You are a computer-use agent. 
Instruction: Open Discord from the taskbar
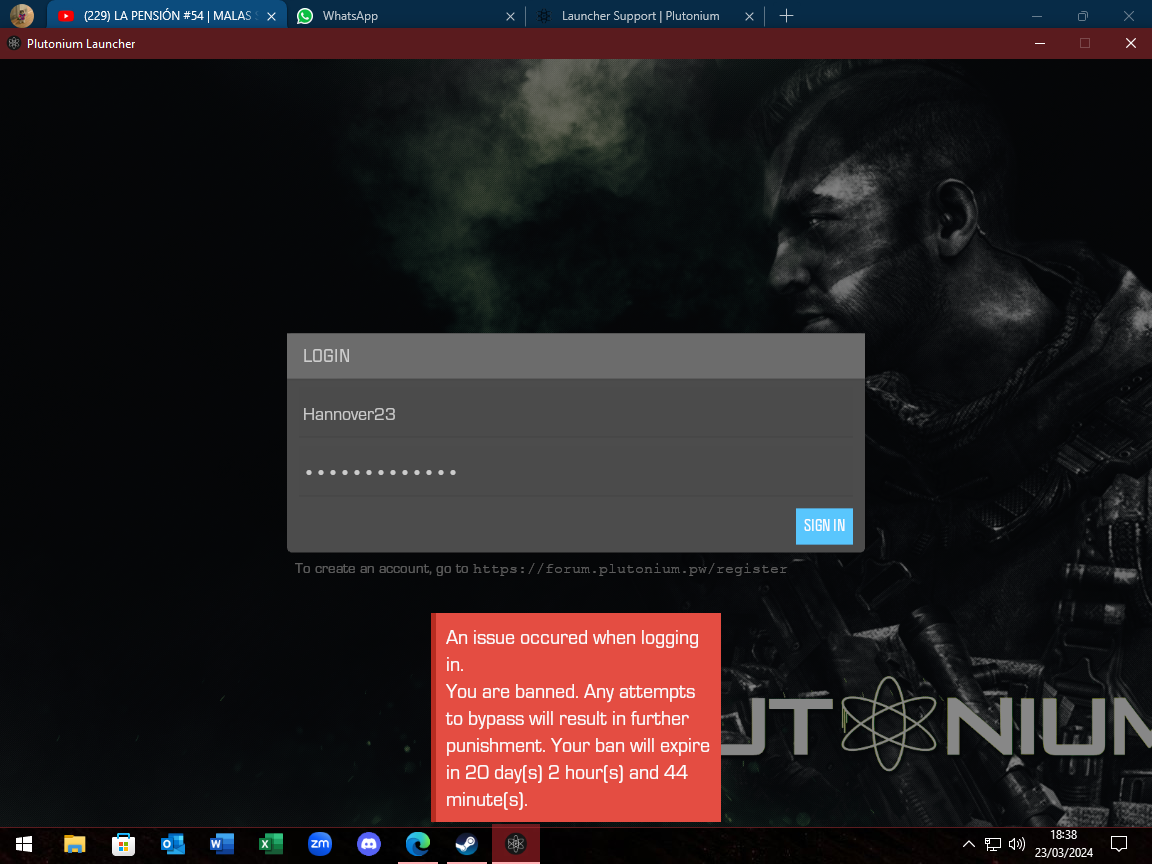tap(369, 844)
